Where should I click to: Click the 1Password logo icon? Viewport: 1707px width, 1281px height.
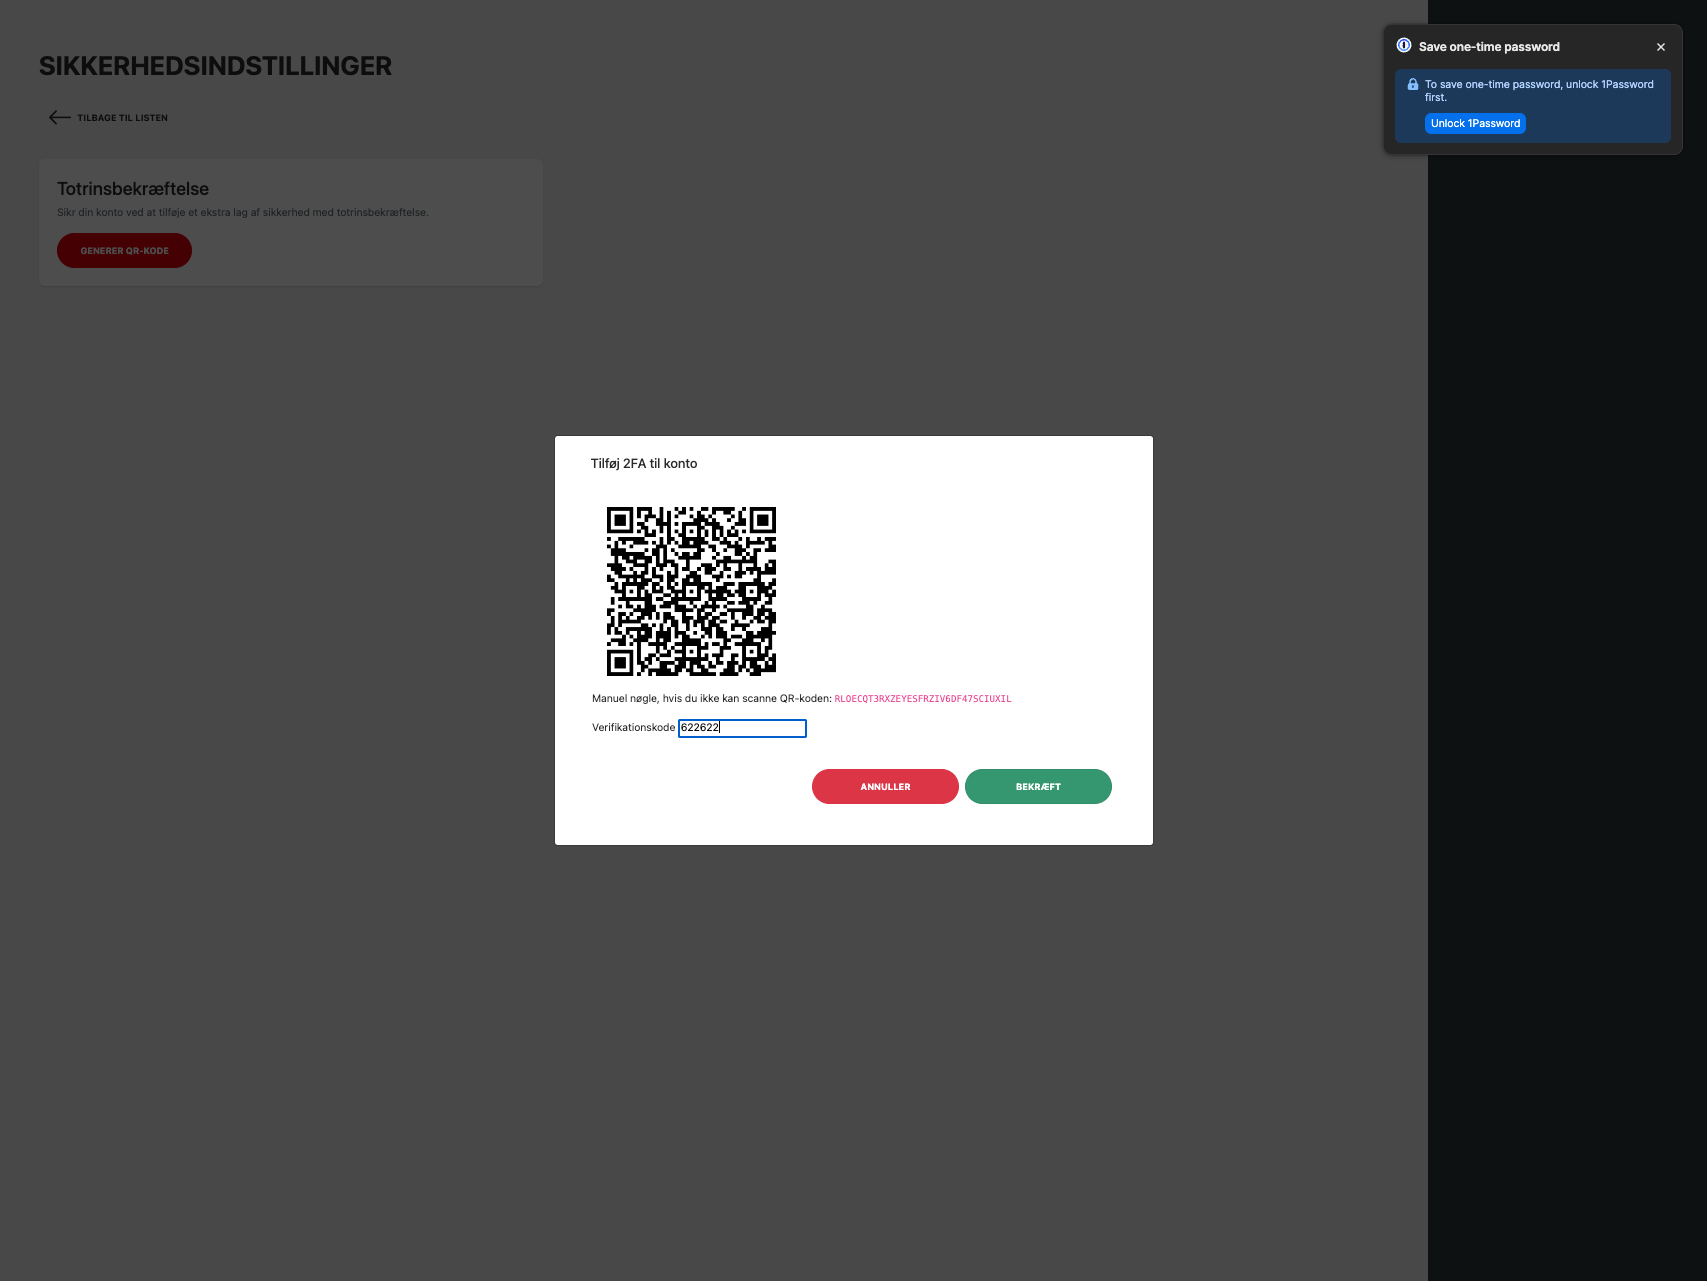tap(1404, 46)
